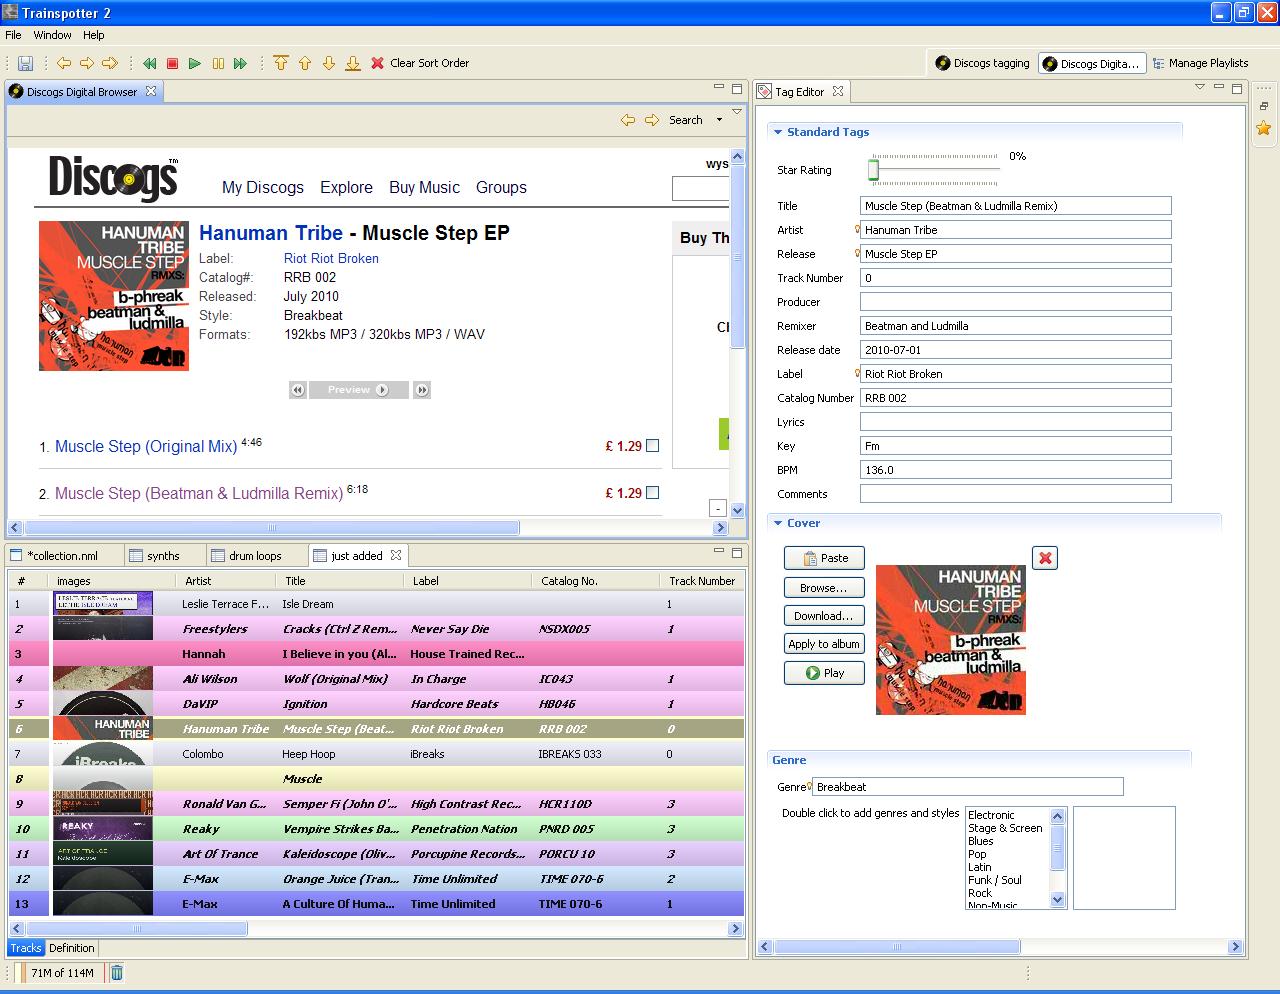Viewport: 1280px width, 994px height.
Task: Click the trash can icon in status bar
Action: [x=117, y=972]
